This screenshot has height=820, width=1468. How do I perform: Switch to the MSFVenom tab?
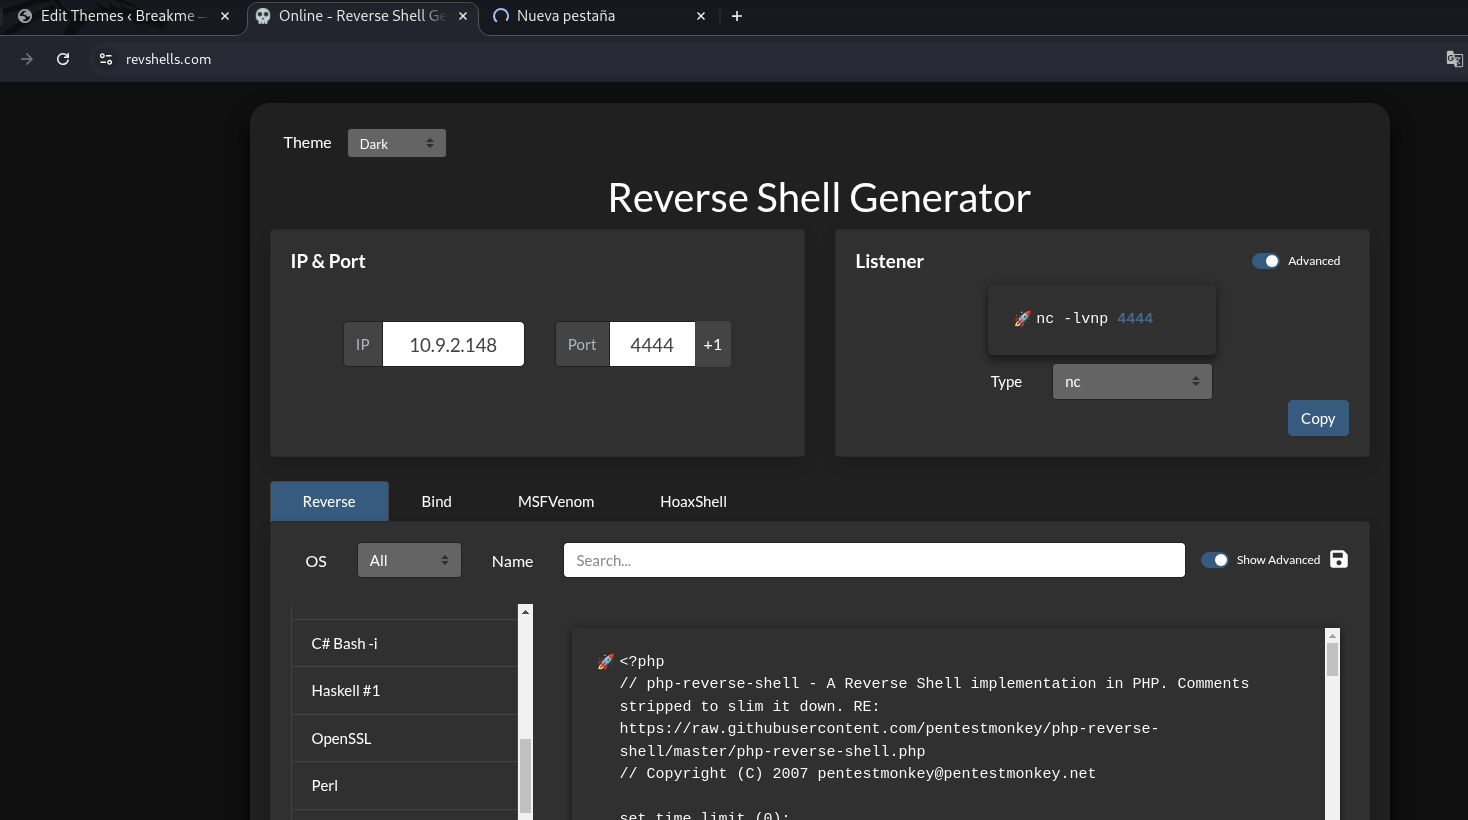pos(556,502)
